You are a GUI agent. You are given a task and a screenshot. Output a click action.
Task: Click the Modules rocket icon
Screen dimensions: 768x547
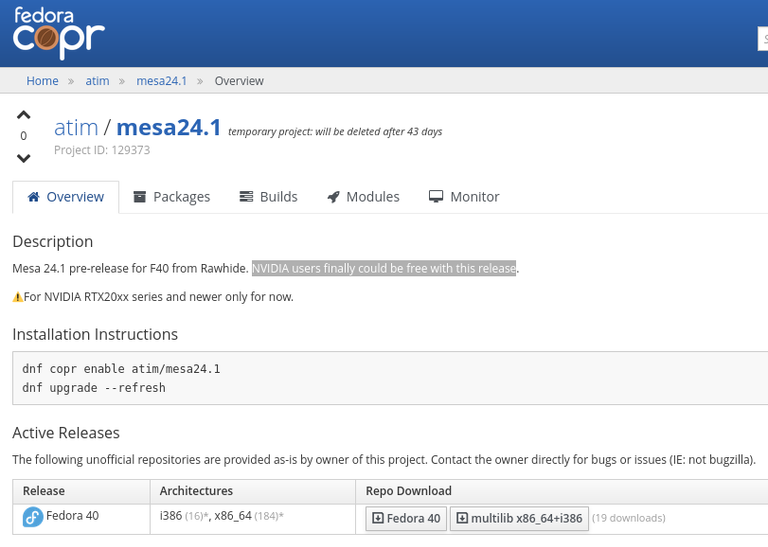334,197
